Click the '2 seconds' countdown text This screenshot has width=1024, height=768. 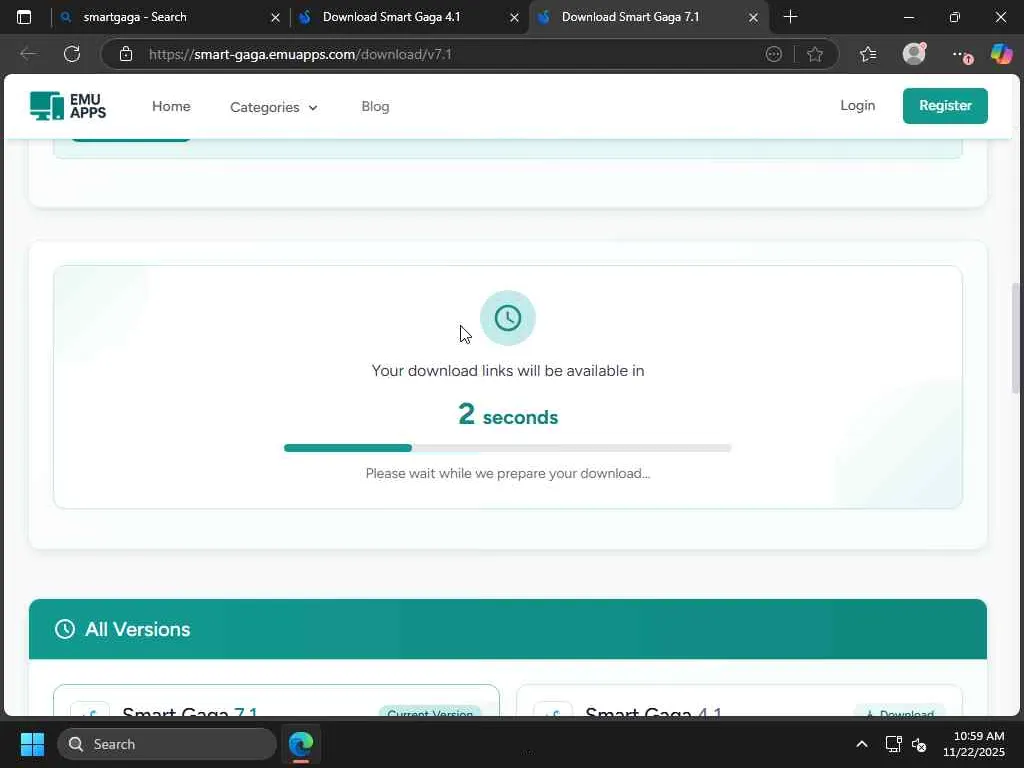coord(507,415)
